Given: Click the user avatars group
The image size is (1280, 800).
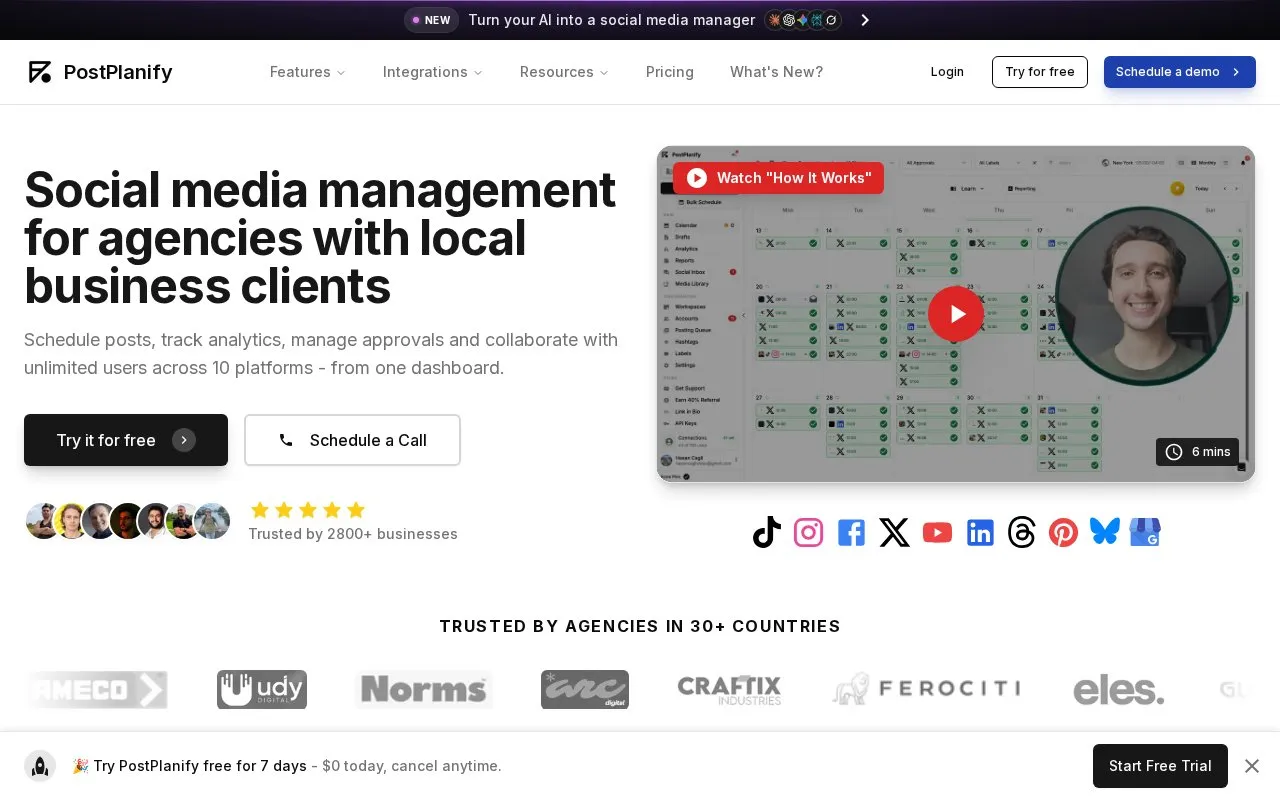Looking at the screenshot, I should [128, 521].
